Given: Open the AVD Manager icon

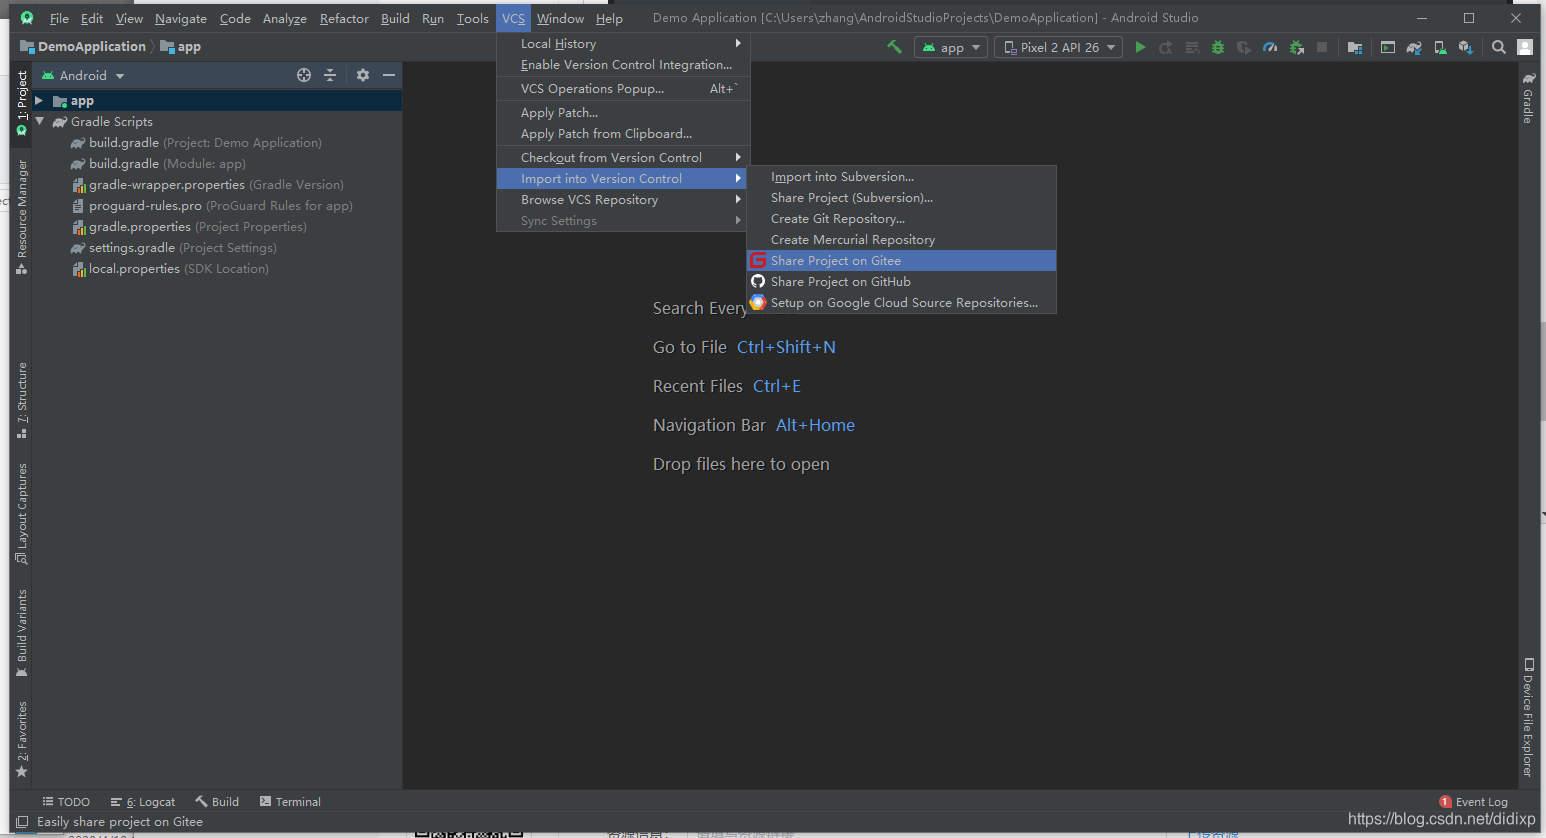Looking at the screenshot, I should point(1440,47).
